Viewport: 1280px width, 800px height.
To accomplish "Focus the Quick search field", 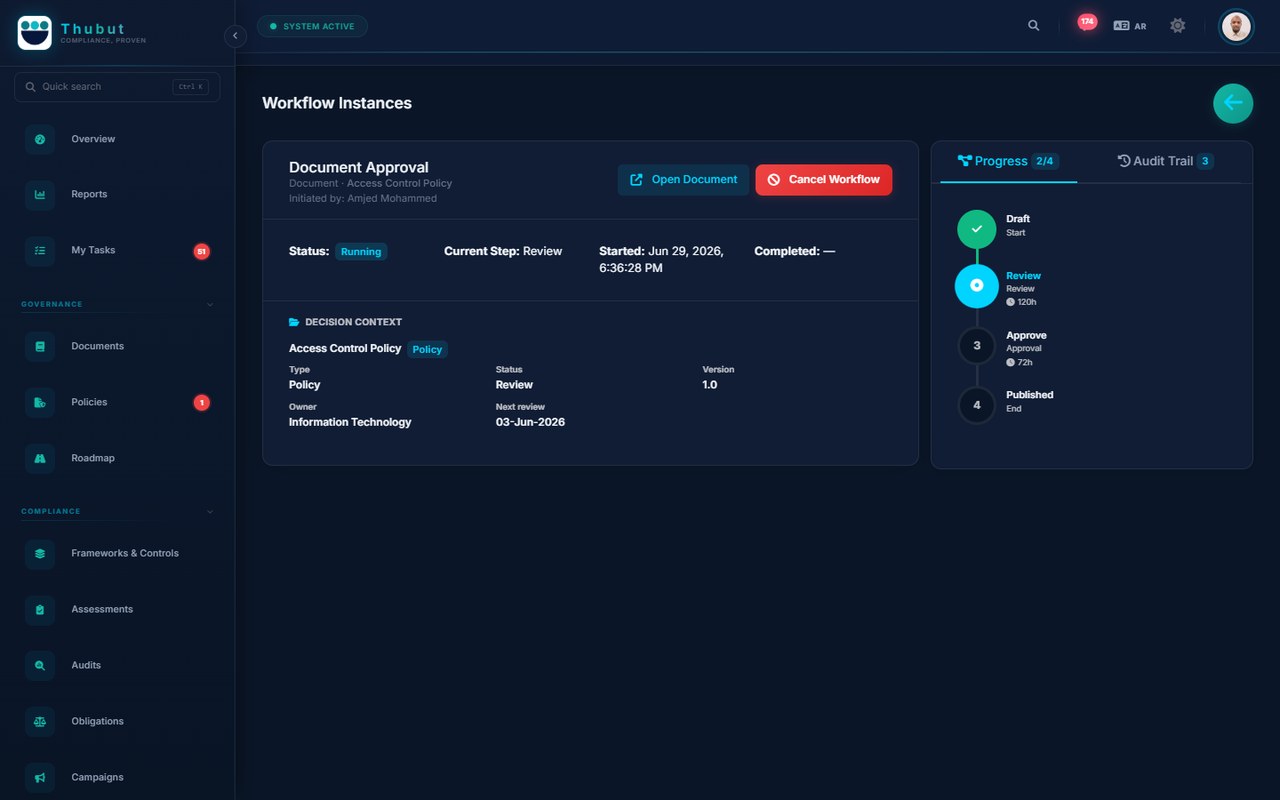I will (117, 87).
